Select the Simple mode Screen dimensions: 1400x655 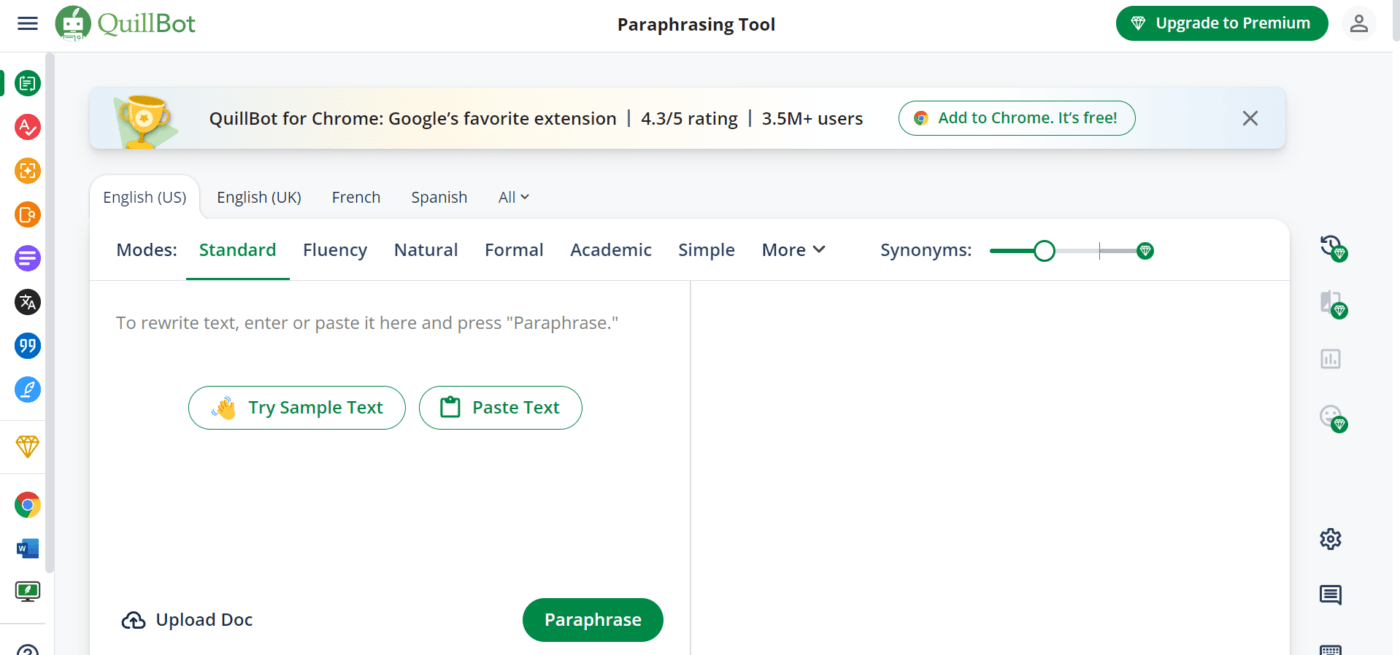coord(706,250)
